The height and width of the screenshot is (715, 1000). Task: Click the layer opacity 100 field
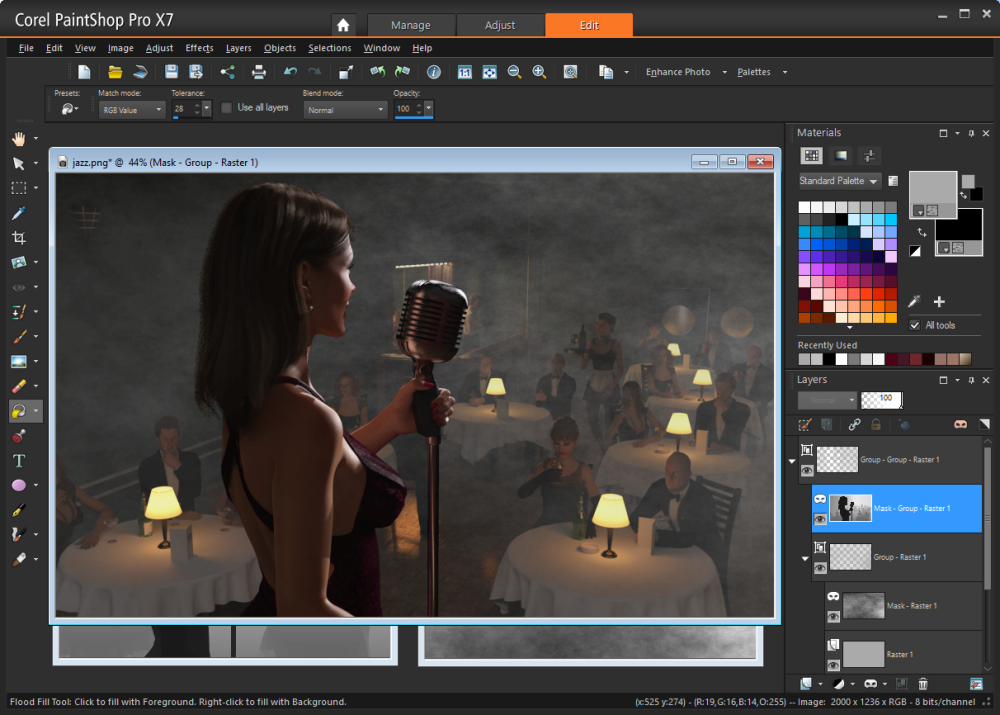[881, 400]
